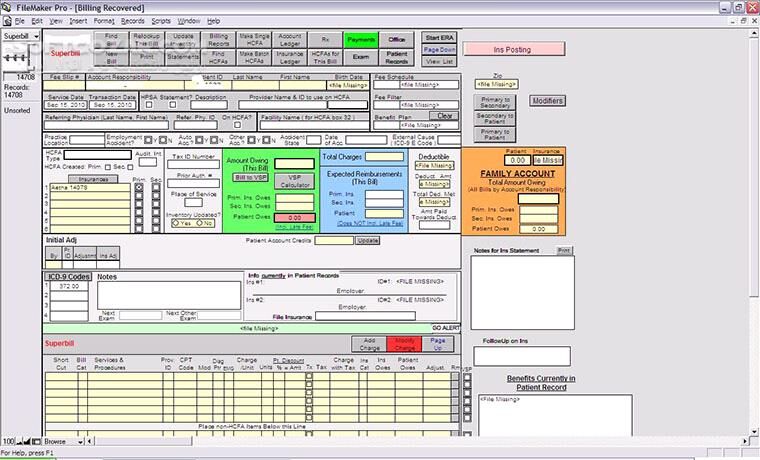Open the Scripts menu

tap(160, 20)
